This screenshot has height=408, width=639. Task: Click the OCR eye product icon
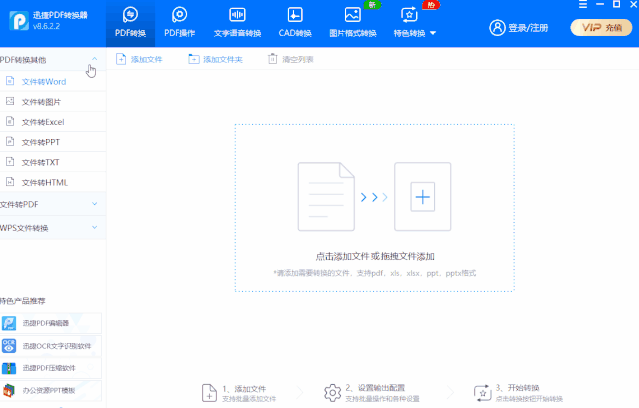(x=9, y=346)
